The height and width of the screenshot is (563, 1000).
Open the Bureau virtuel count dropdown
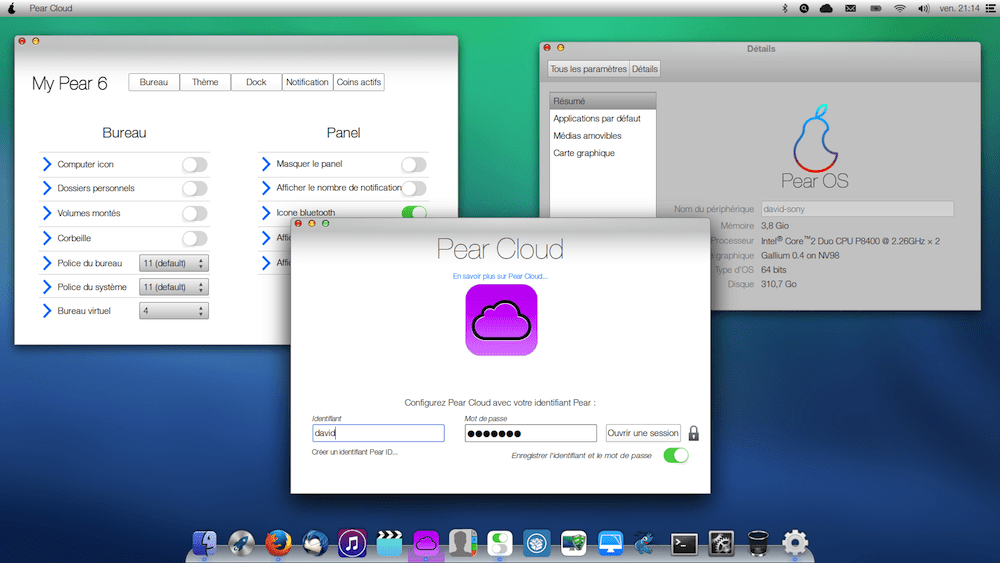[x=174, y=311]
